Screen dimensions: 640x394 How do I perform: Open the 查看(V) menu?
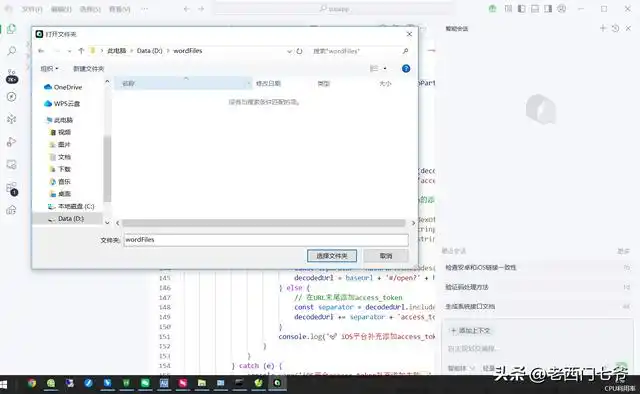120,9
